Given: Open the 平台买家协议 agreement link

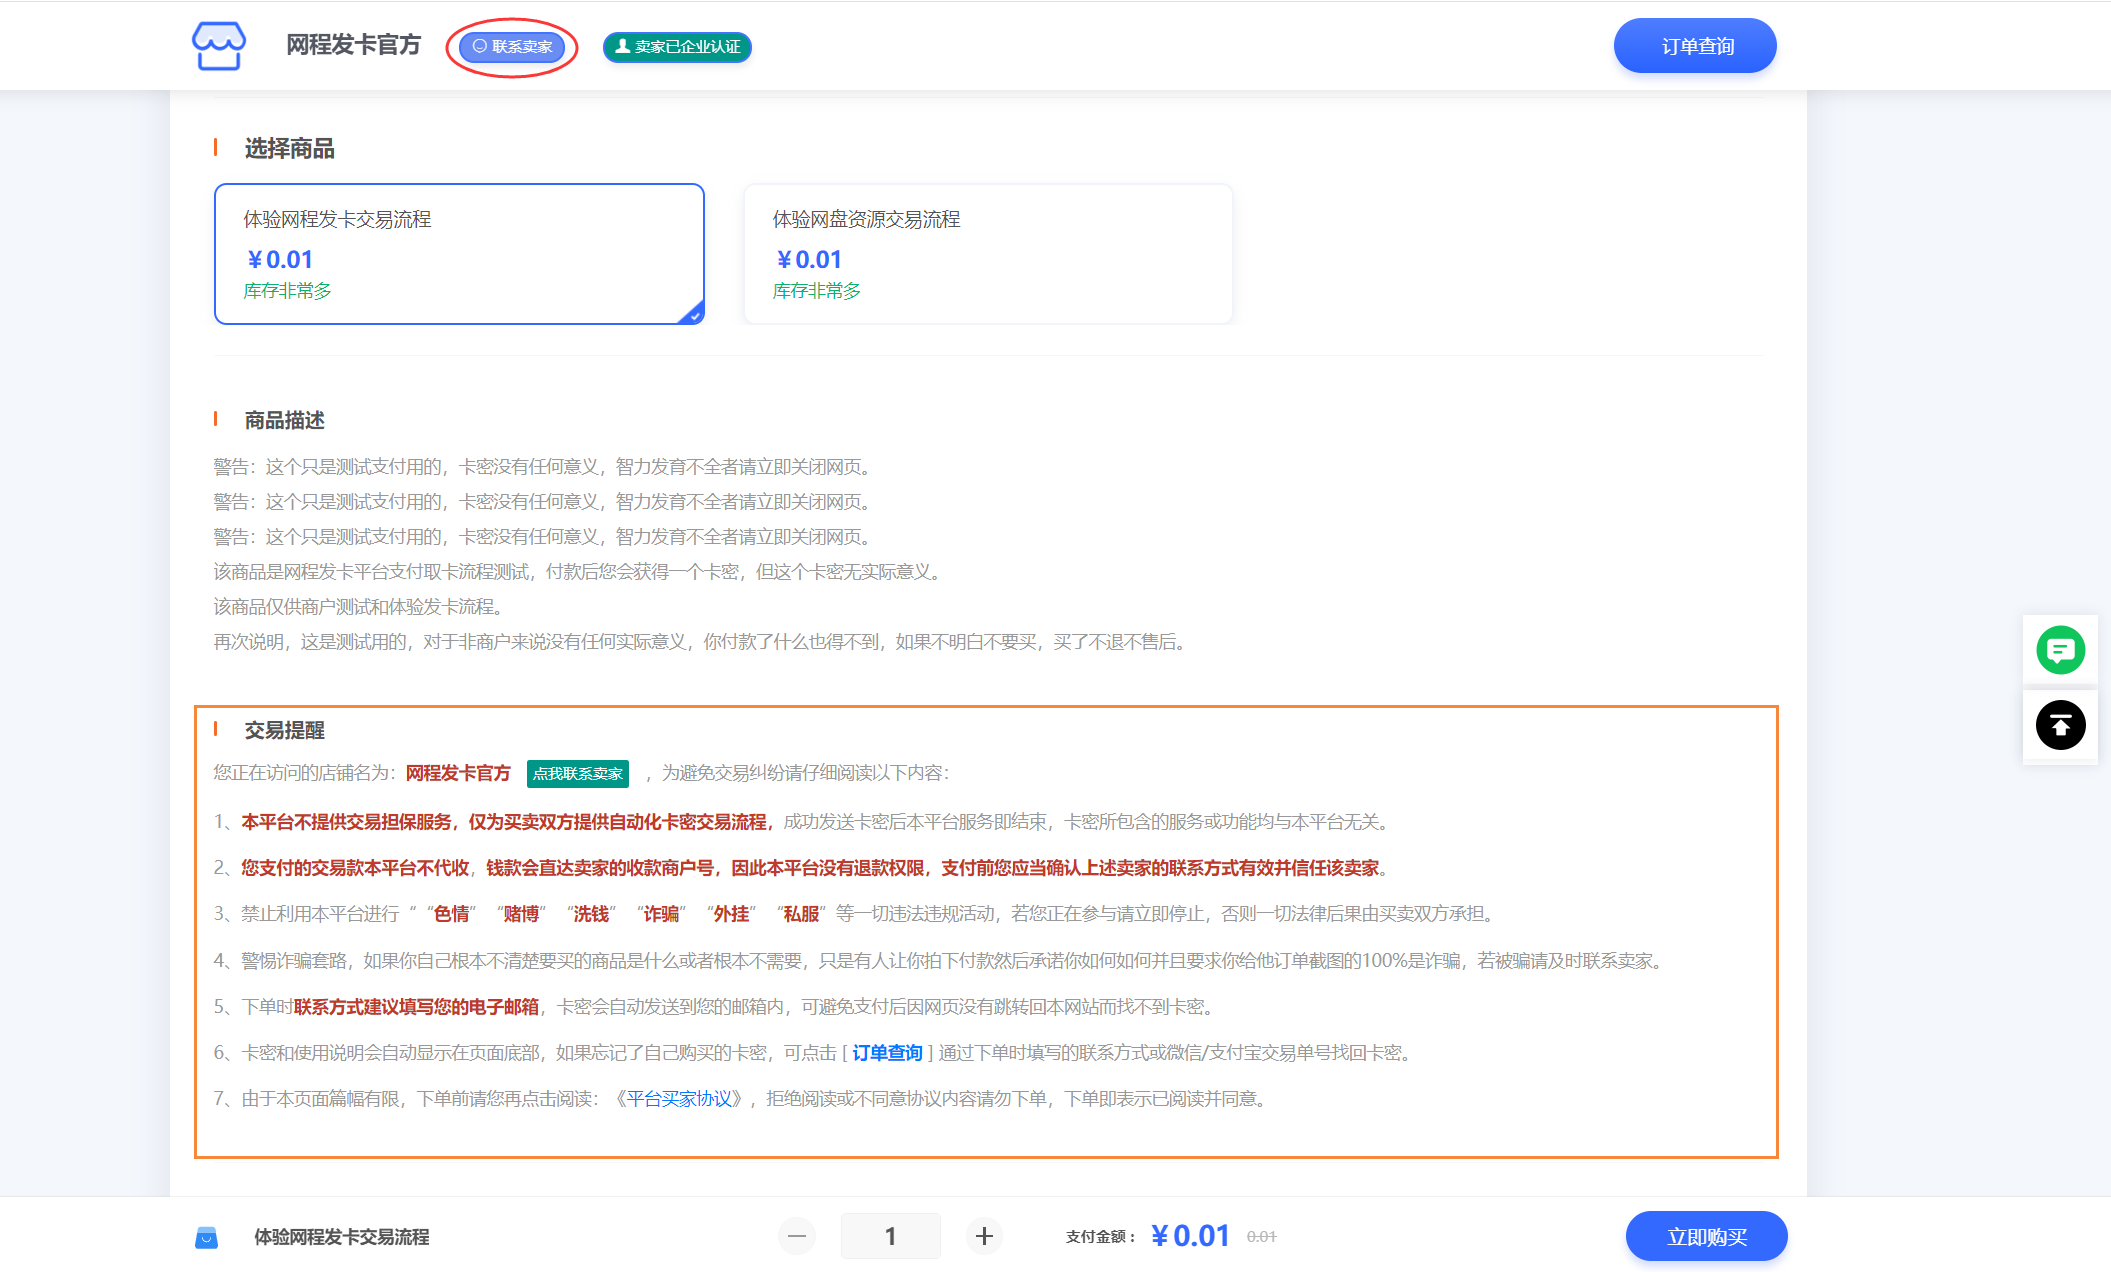Looking at the screenshot, I should tap(680, 1099).
